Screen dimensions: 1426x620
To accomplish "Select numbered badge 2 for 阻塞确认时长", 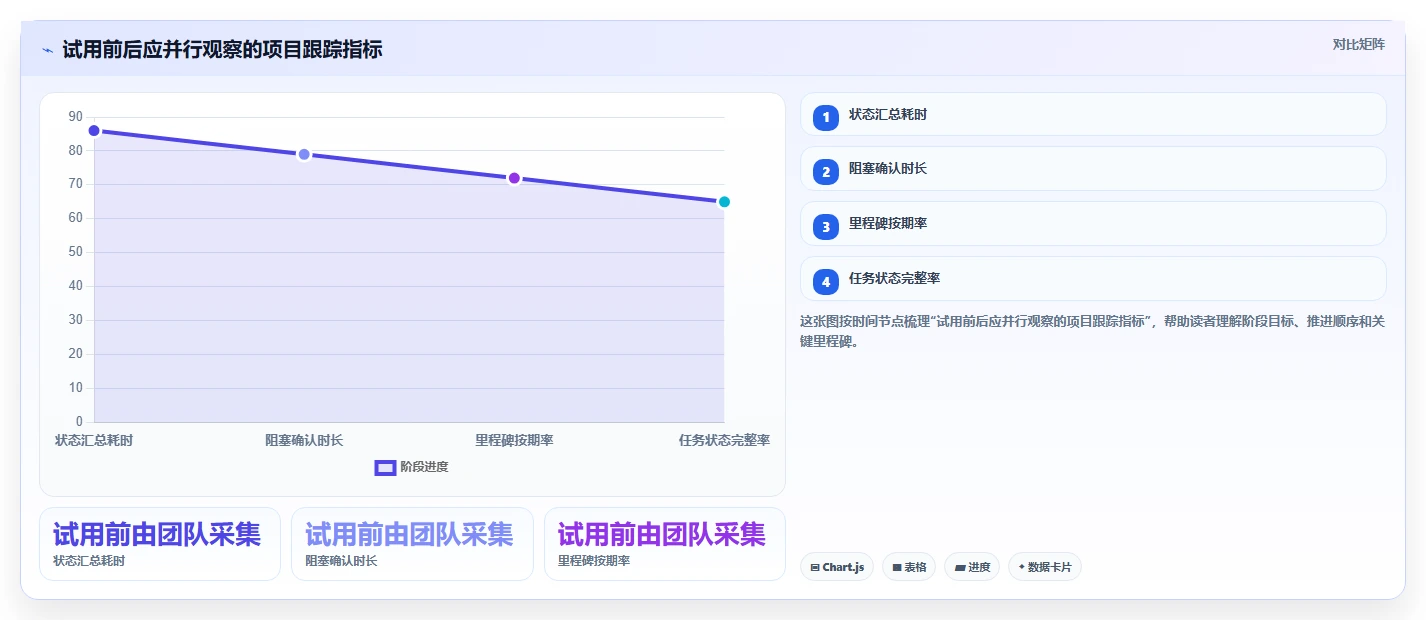I will pos(826,172).
